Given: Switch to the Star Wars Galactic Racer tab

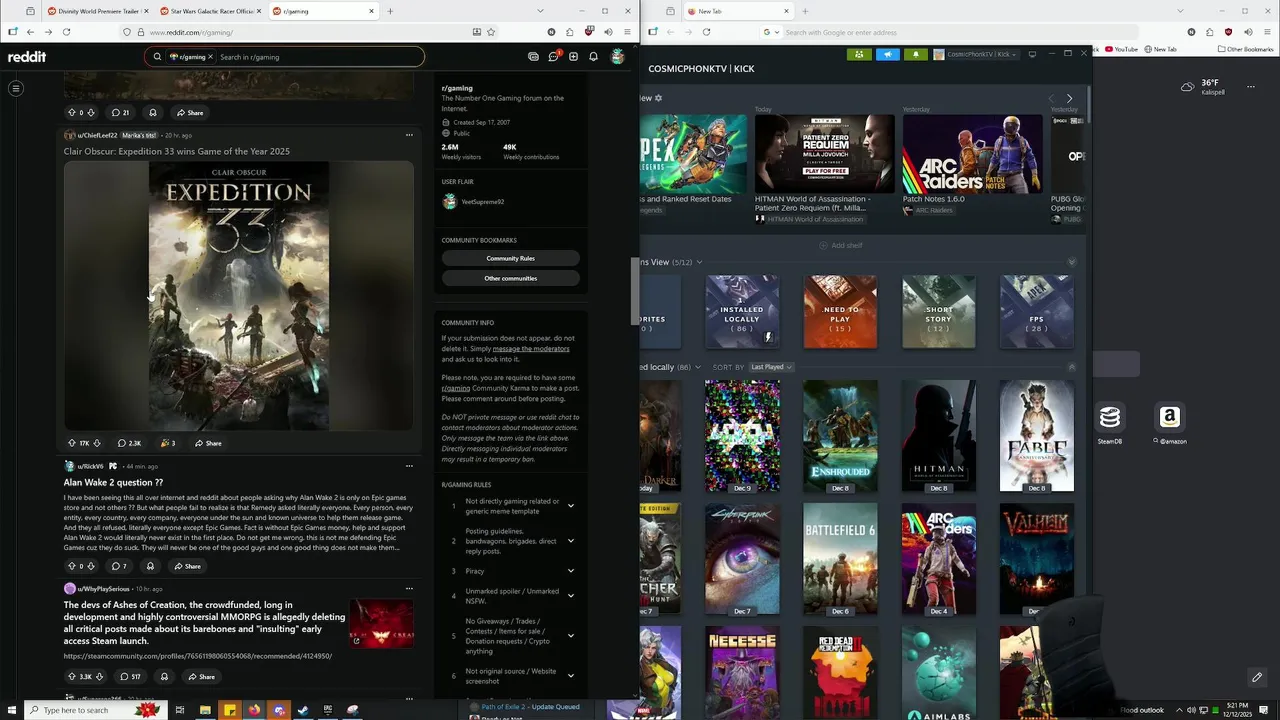Looking at the screenshot, I should [211, 11].
